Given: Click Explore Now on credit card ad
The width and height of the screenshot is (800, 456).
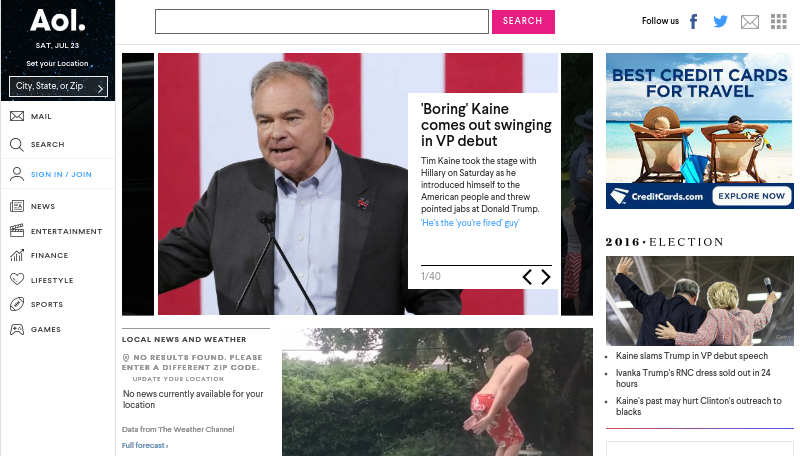Looking at the screenshot, I should click(752, 196).
